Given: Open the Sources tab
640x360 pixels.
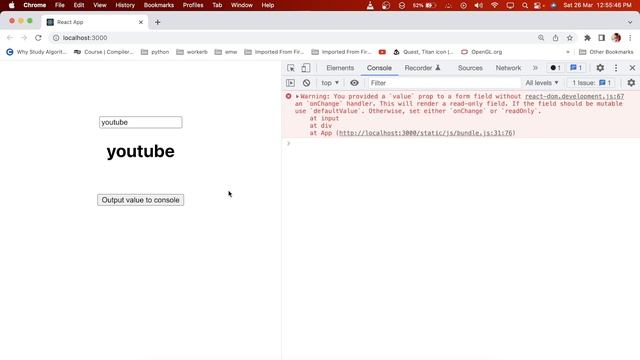Looking at the screenshot, I should pyautogui.click(x=470, y=68).
